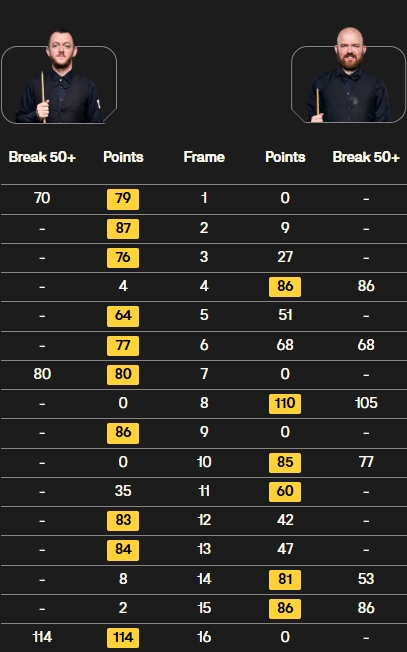Click the 53 break value in frame 14
Screen dimensions: 407x652
pyautogui.click(x=366, y=579)
